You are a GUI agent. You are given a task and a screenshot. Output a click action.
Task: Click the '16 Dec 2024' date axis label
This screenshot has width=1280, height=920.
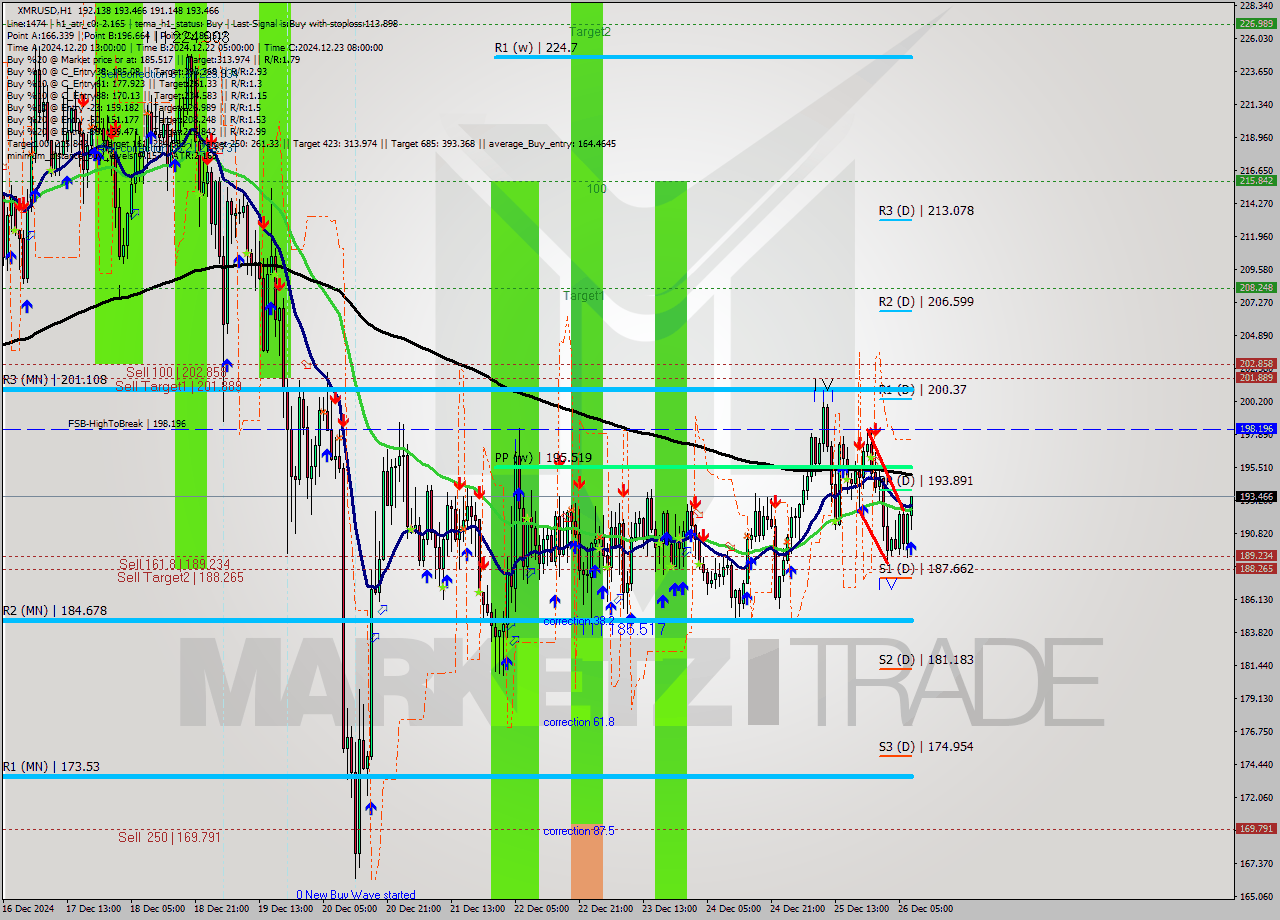pos(28,909)
